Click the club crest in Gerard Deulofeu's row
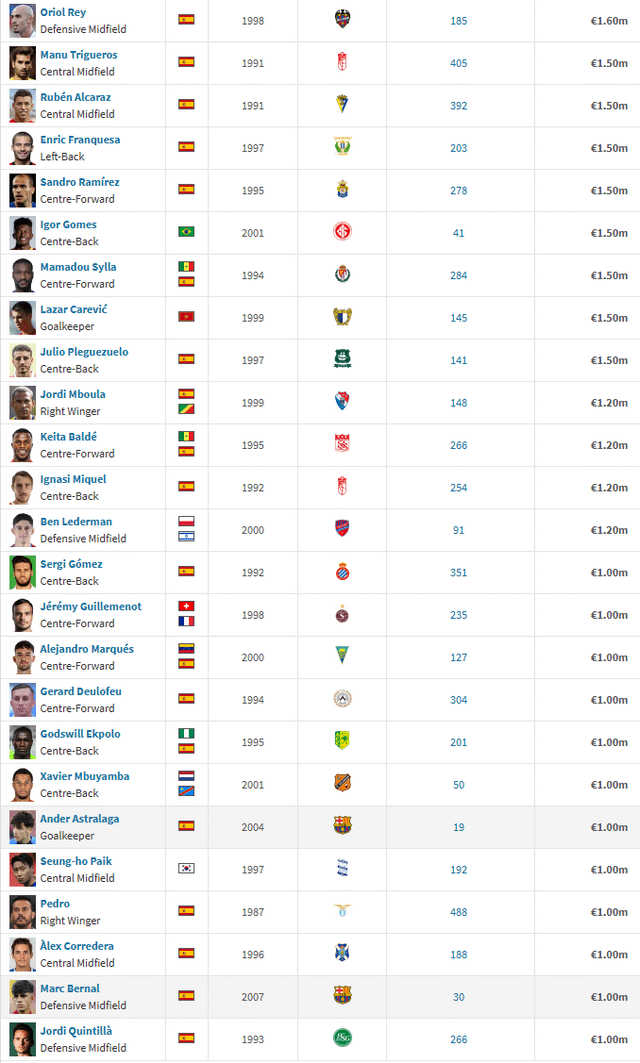 click(342, 698)
